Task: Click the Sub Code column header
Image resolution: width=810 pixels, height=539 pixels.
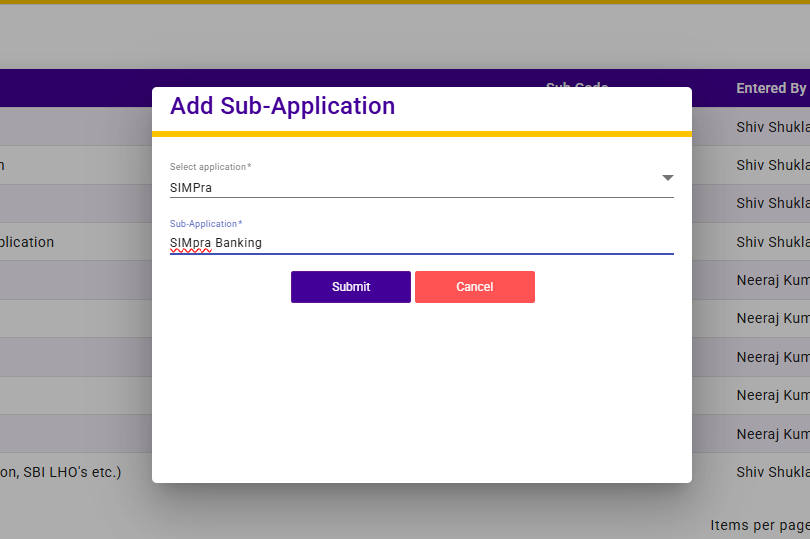Action: click(577, 84)
